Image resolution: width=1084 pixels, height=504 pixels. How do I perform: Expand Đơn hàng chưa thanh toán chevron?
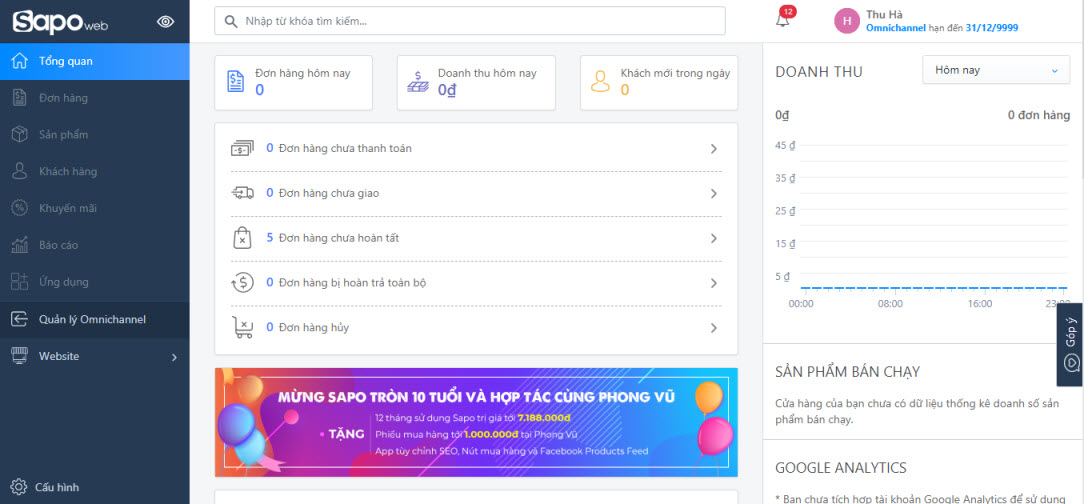(x=714, y=149)
